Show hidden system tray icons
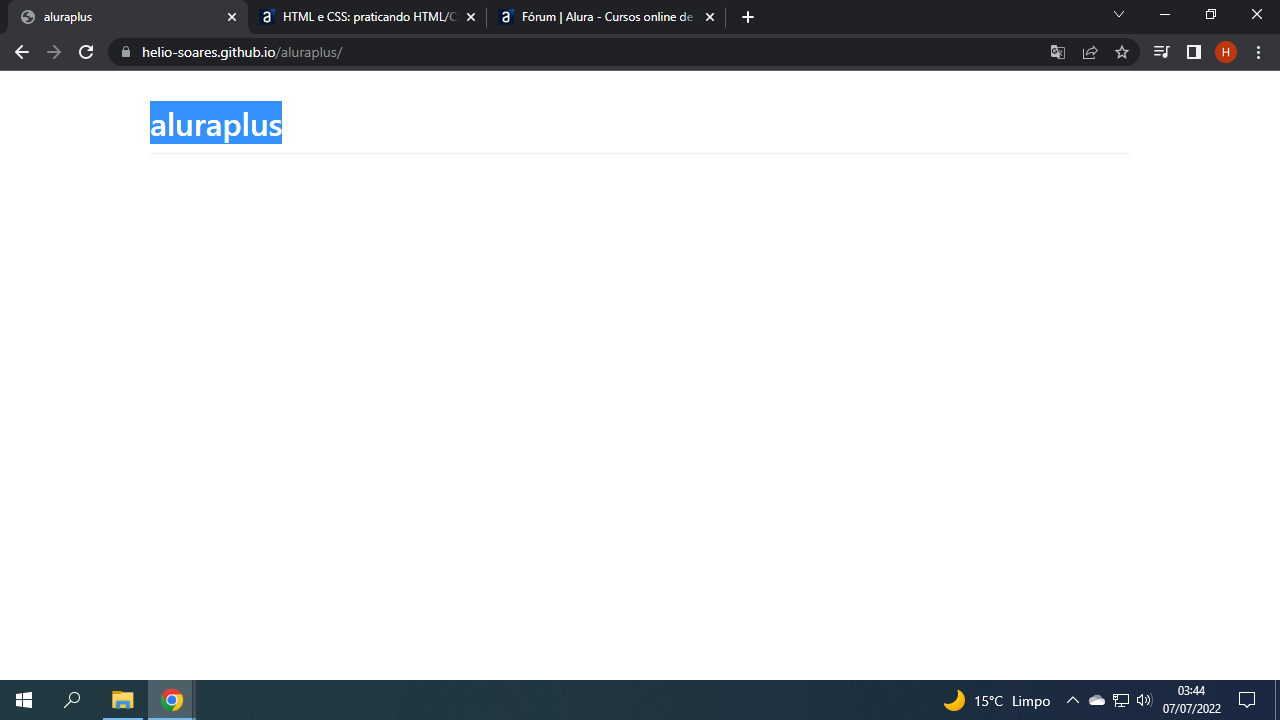Screen dimensions: 1280x720 1073,701
